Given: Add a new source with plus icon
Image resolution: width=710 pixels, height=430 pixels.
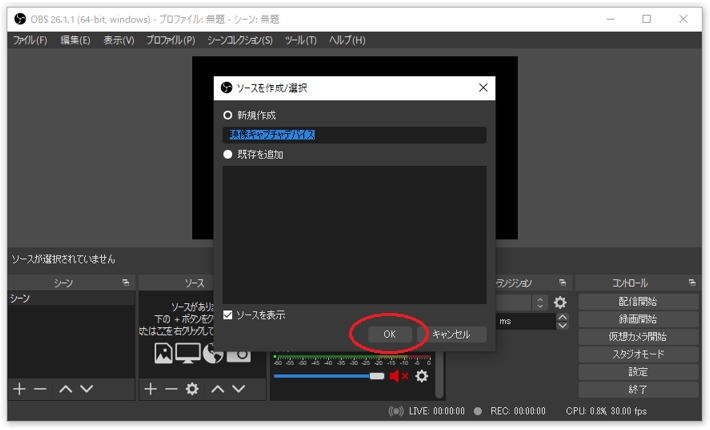Looking at the screenshot, I should 150,389.
